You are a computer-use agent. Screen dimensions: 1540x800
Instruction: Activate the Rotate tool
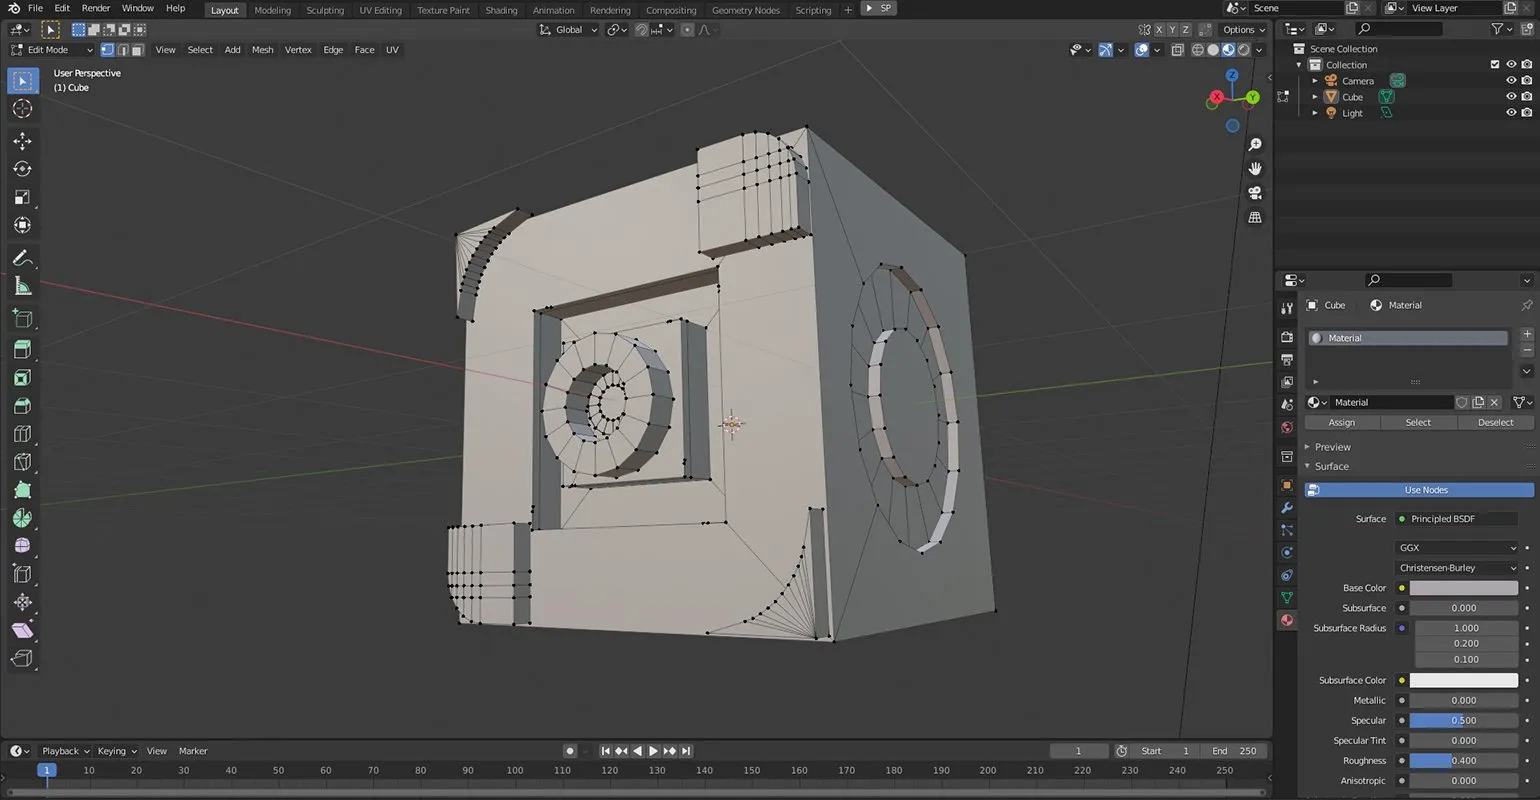click(22, 169)
